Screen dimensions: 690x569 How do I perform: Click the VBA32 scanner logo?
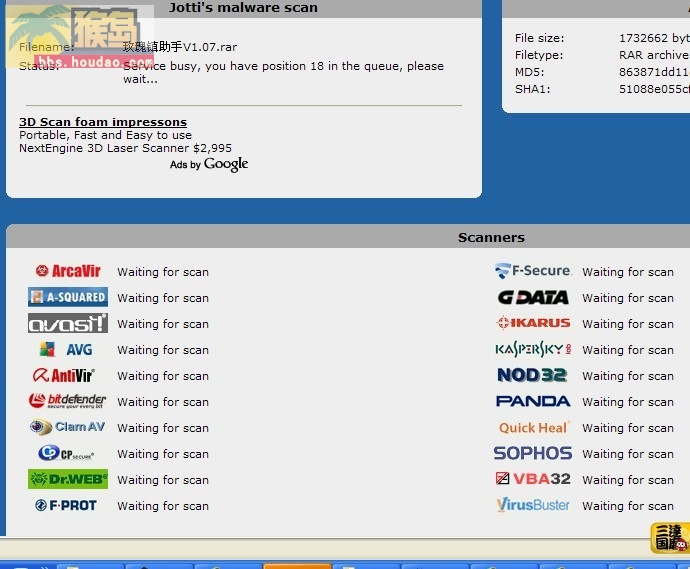(533, 478)
